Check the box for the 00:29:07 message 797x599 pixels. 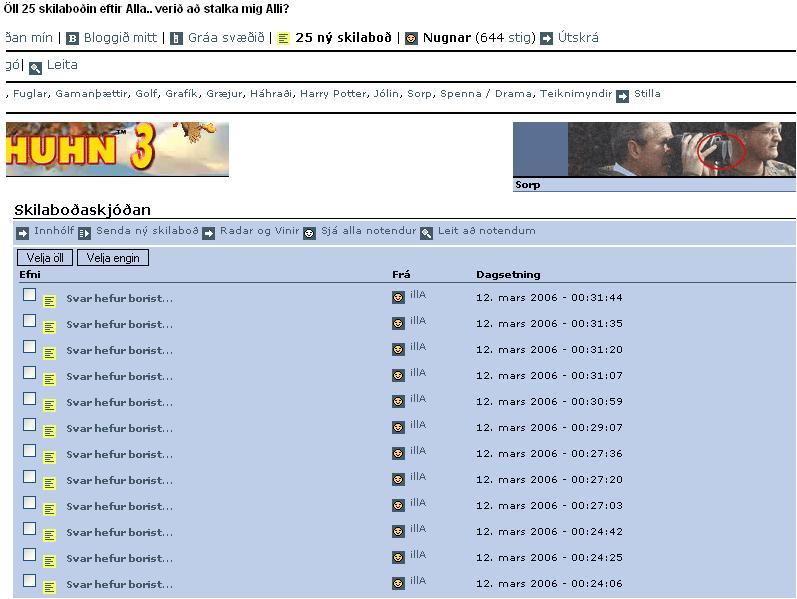click(29, 425)
